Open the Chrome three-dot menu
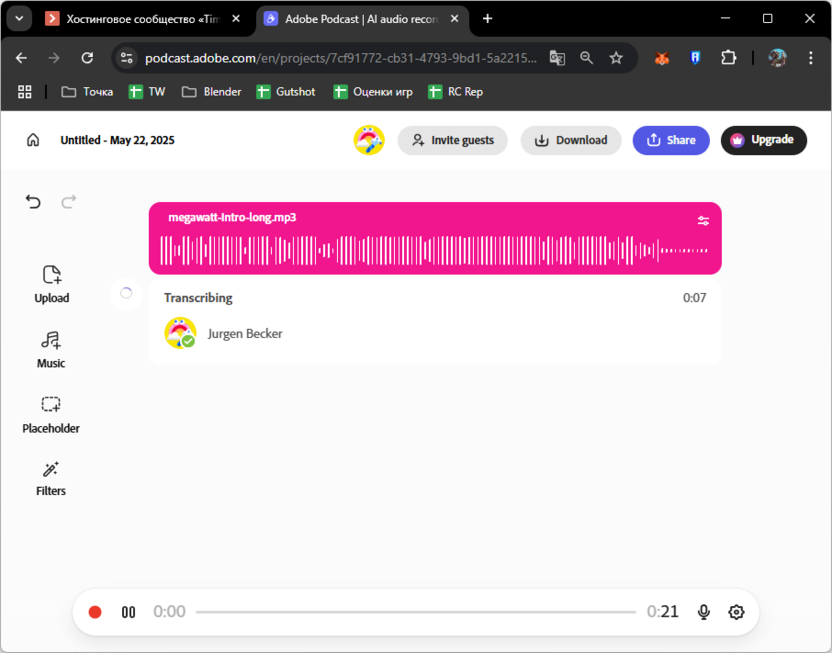The width and height of the screenshot is (832, 653). pos(810,58)
